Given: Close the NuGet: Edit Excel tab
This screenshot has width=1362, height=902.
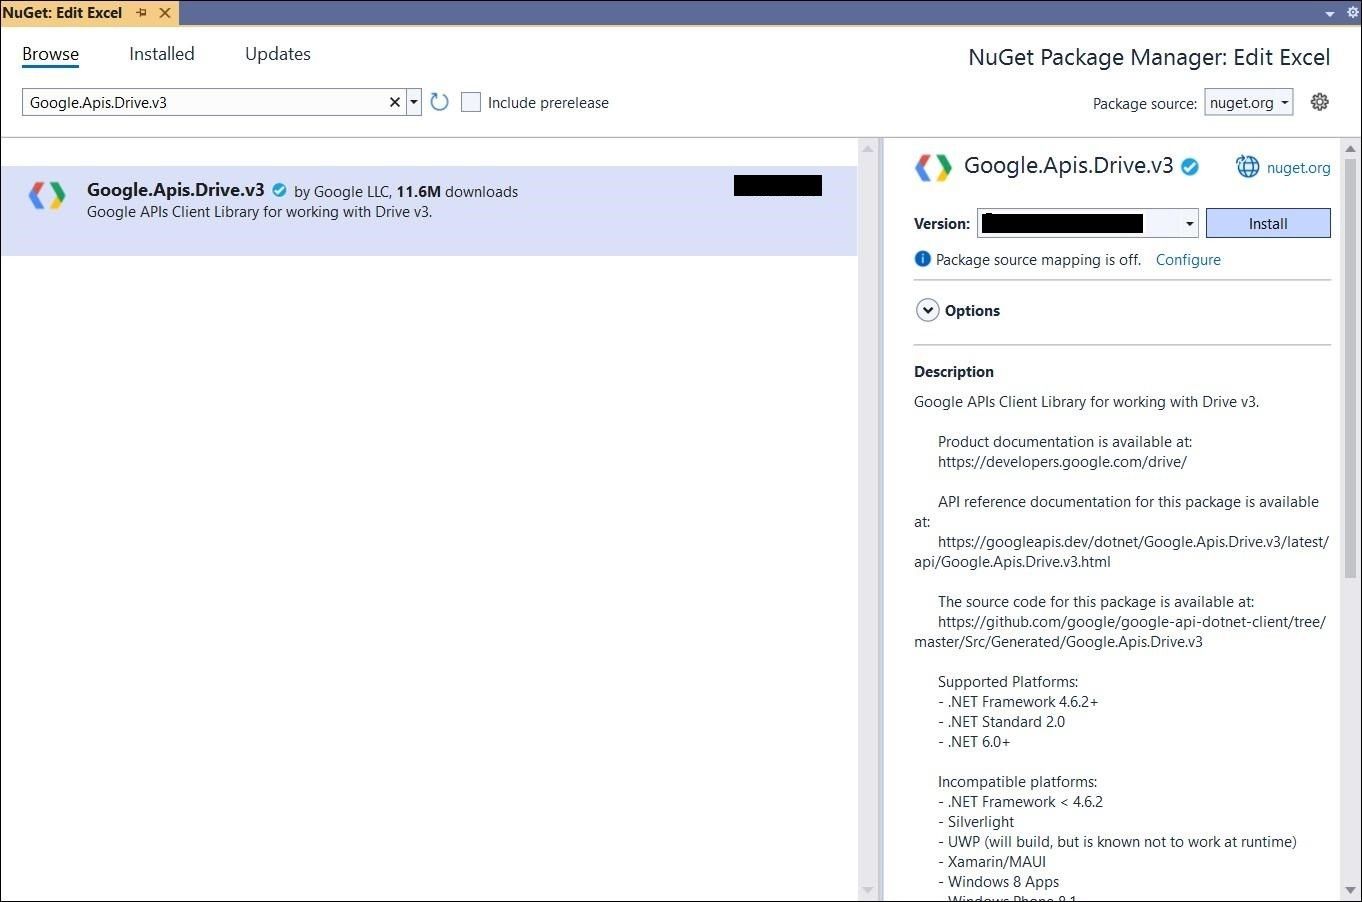Looking at the screenshot, I should click(165, 13).
